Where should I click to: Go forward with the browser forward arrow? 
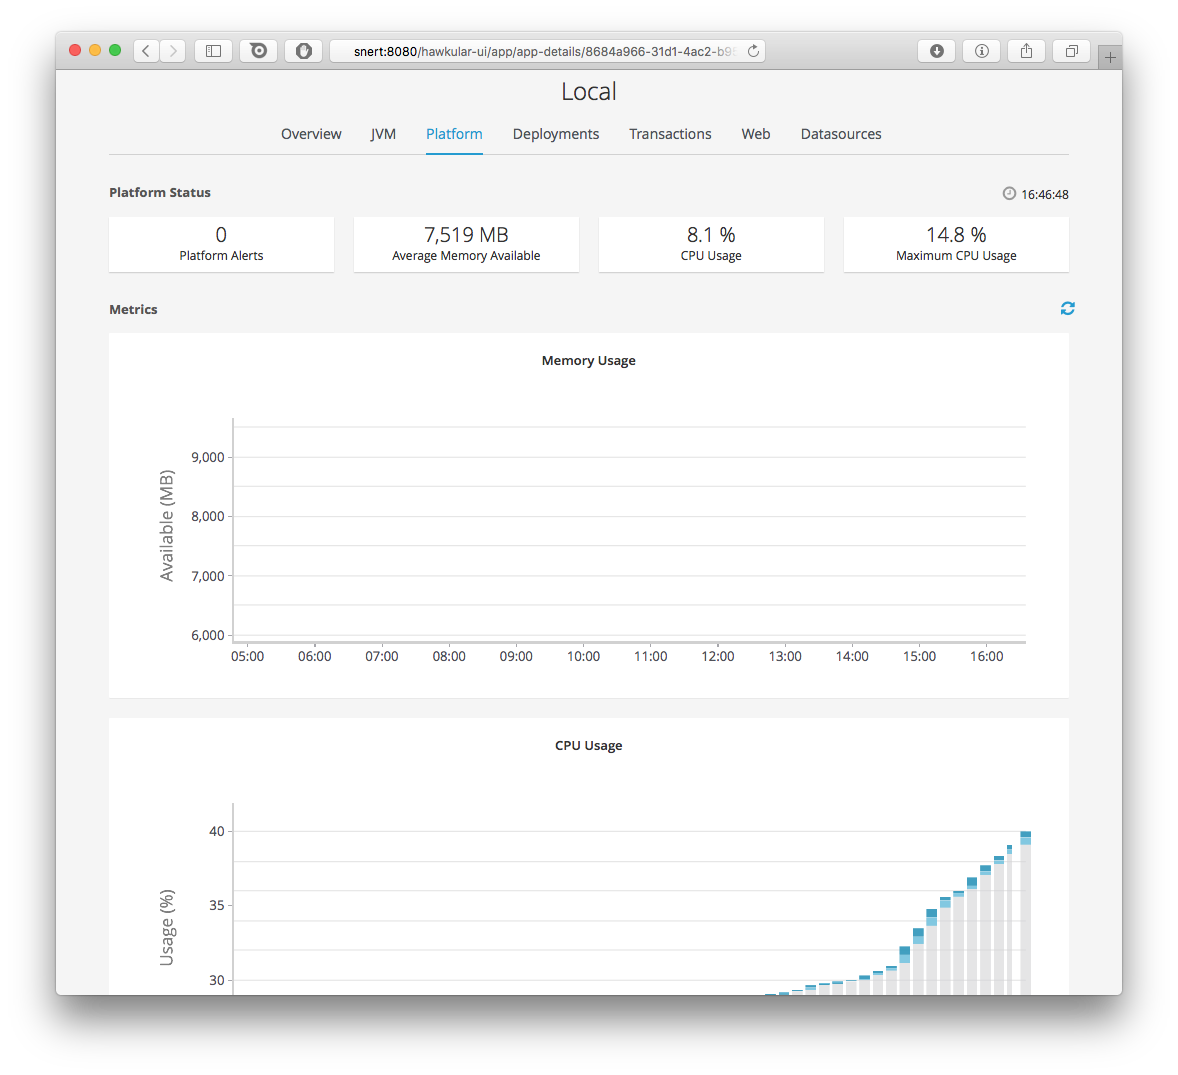click(x=173, y=51)
